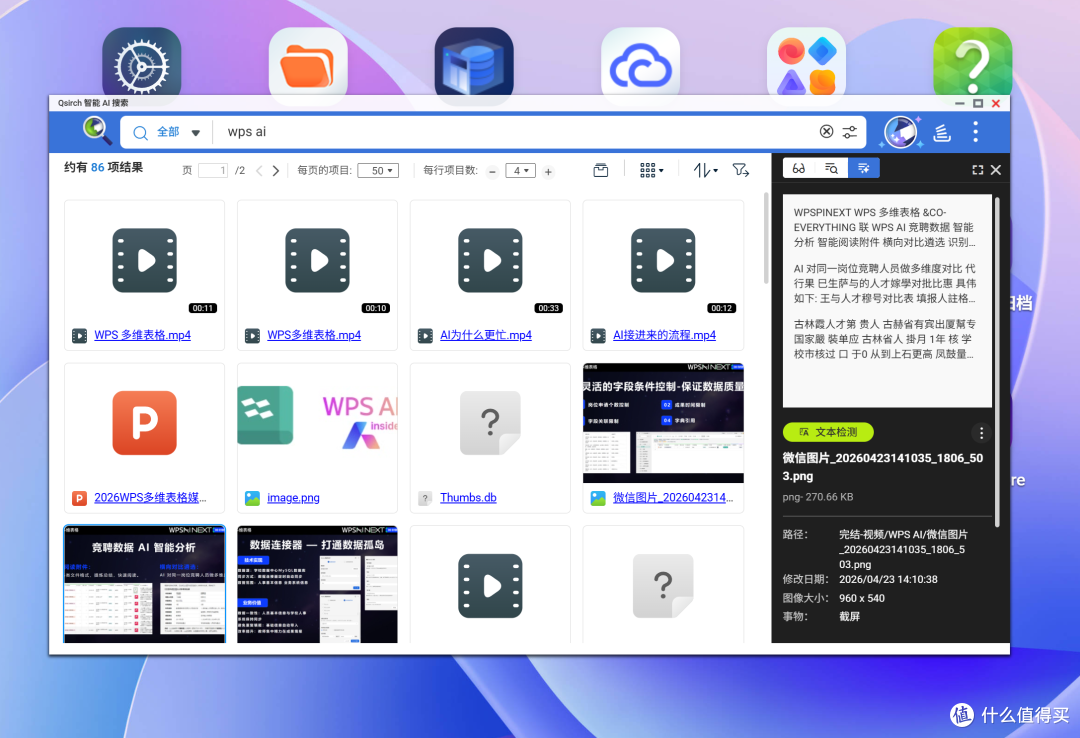Click the png- 270.66 KB file size
The width and height of the screenshot is (1080, 738).
[818, 497]
